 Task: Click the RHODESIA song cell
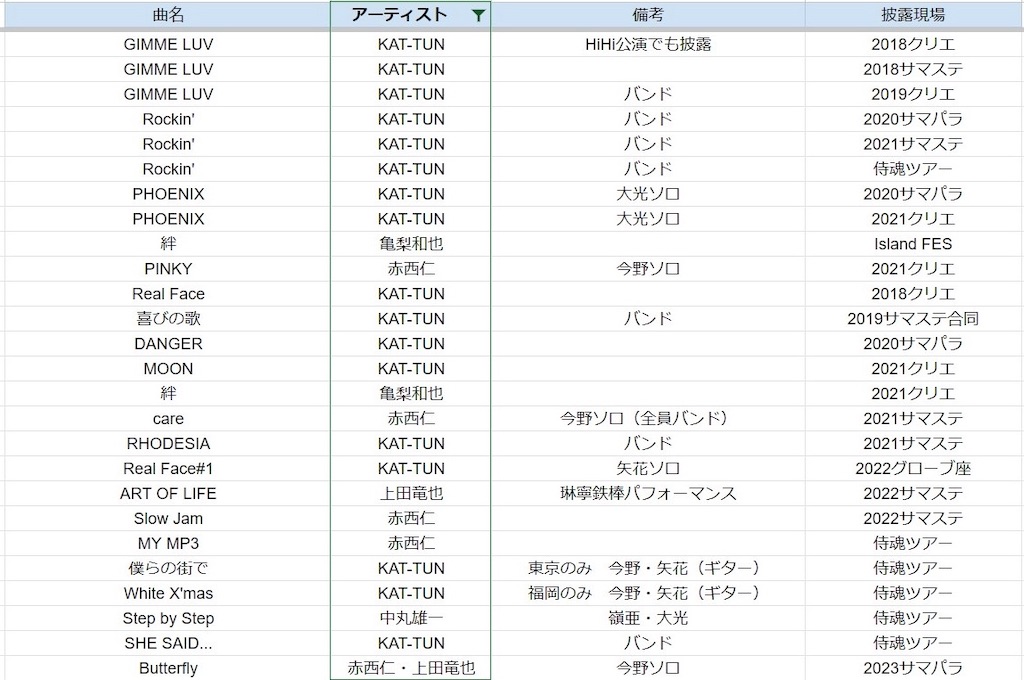tap(168, 444)
